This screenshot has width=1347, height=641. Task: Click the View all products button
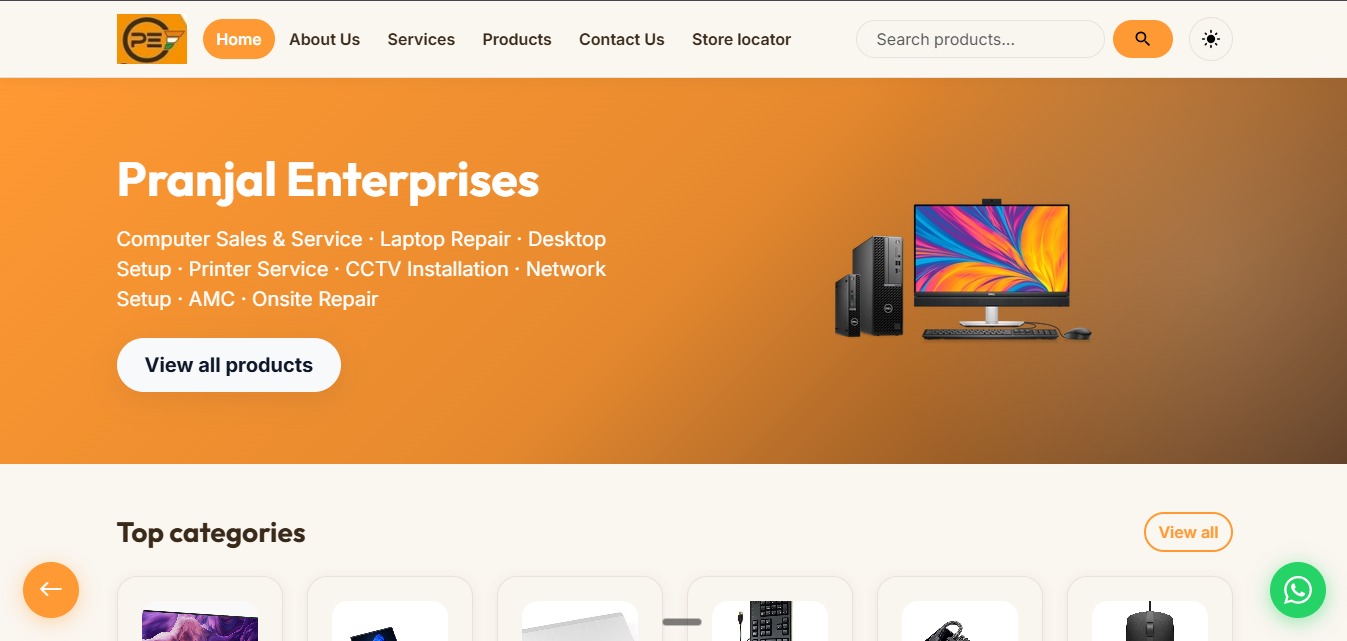(x=229, y=365)
